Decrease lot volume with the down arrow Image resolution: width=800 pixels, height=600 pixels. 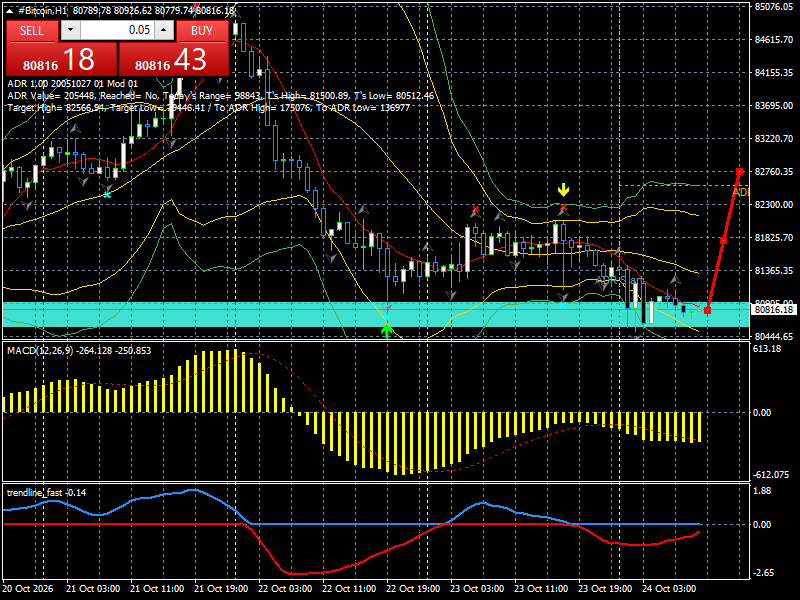(70, 30)
